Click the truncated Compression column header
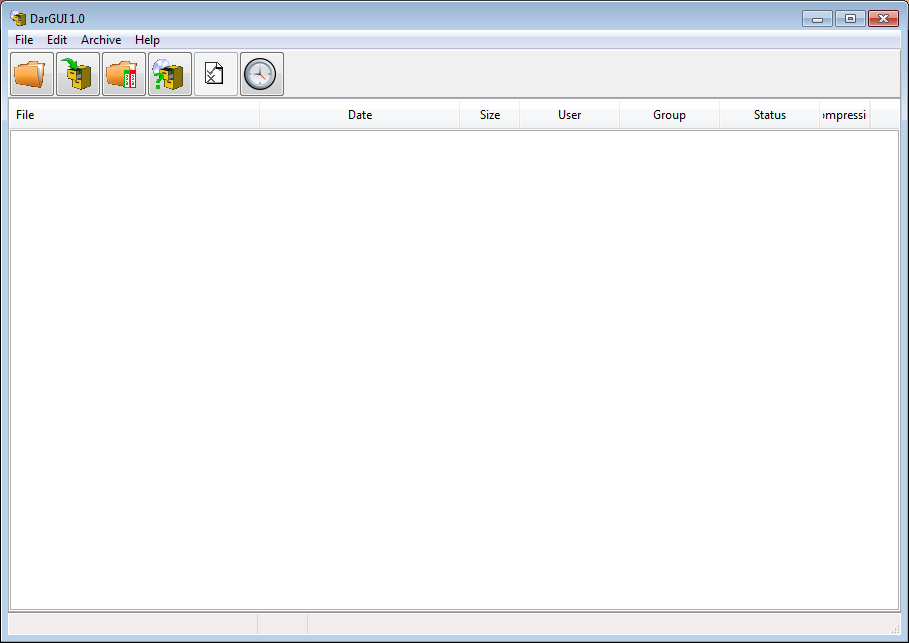This screenshot has width=909, height=643. pyautogui.click(x=845, y=115)
